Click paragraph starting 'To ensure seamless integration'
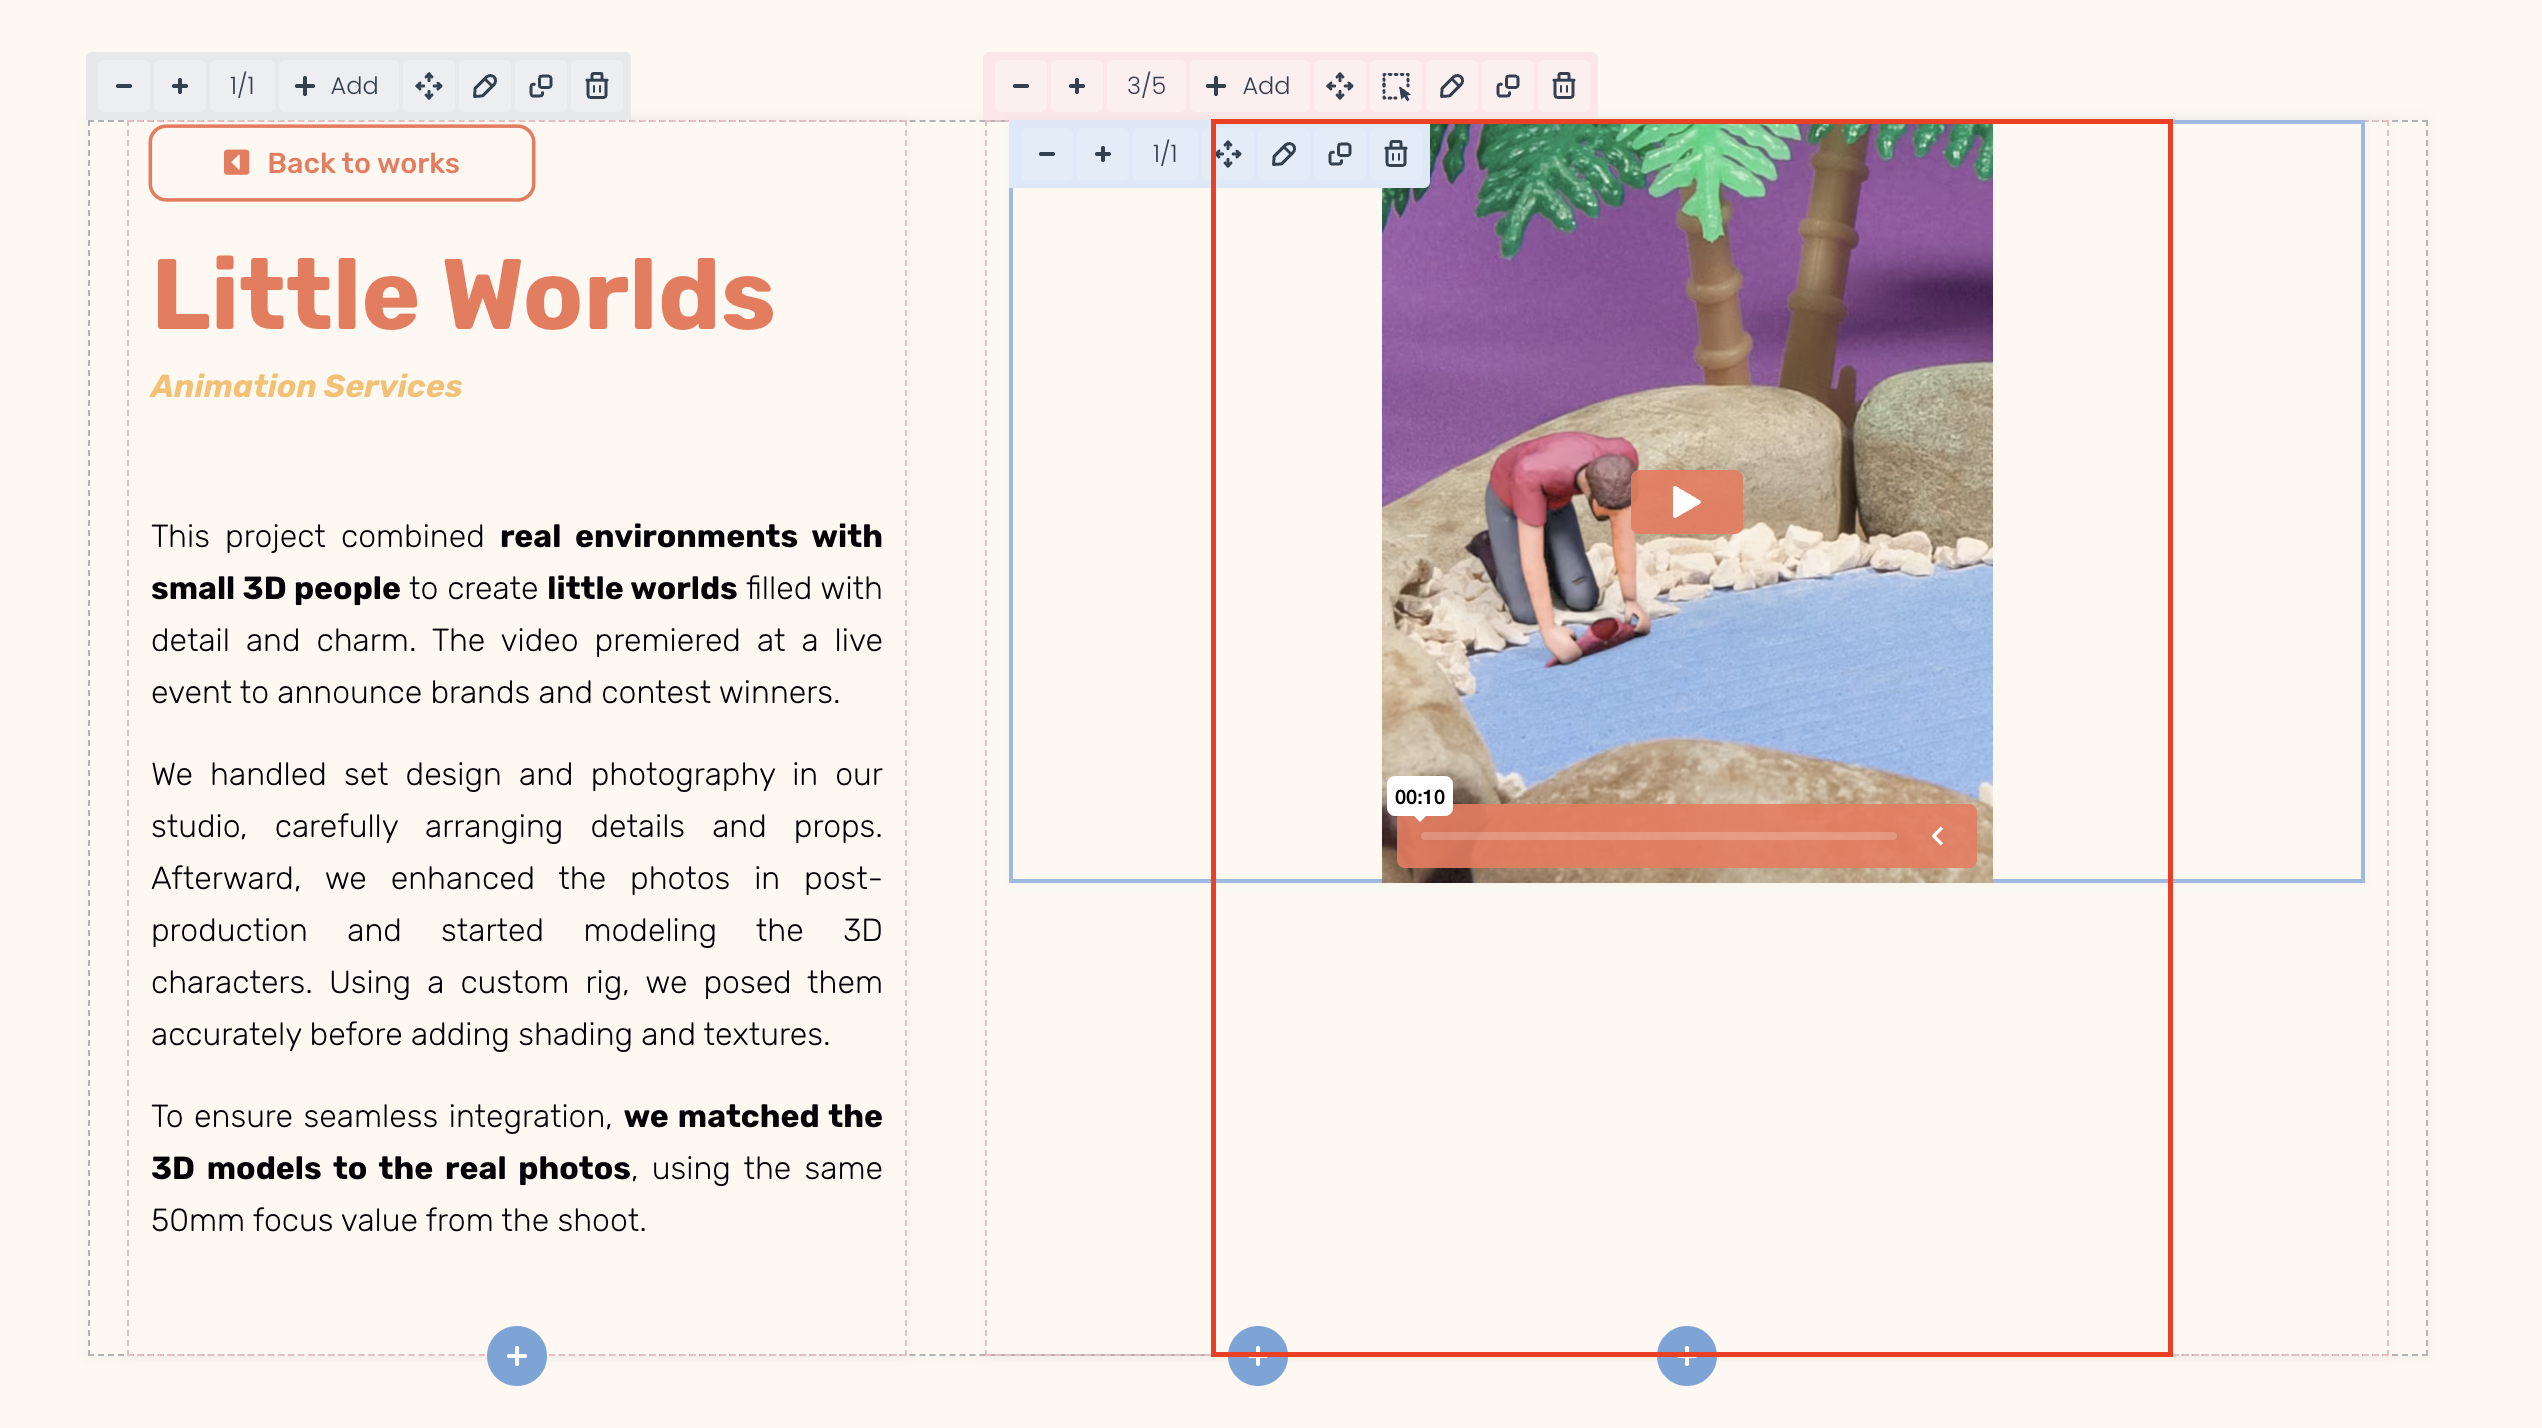This screenshot has width=2542, height=1428. point(516,1168)
